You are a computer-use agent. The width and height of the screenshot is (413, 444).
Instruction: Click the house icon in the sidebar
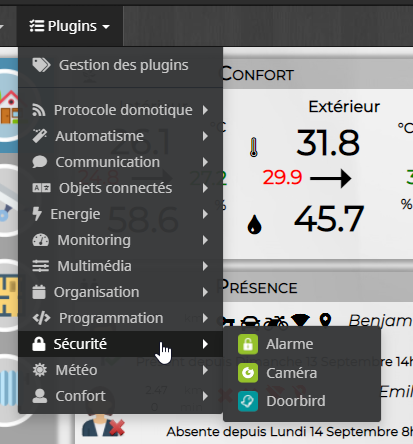(9, 106)
